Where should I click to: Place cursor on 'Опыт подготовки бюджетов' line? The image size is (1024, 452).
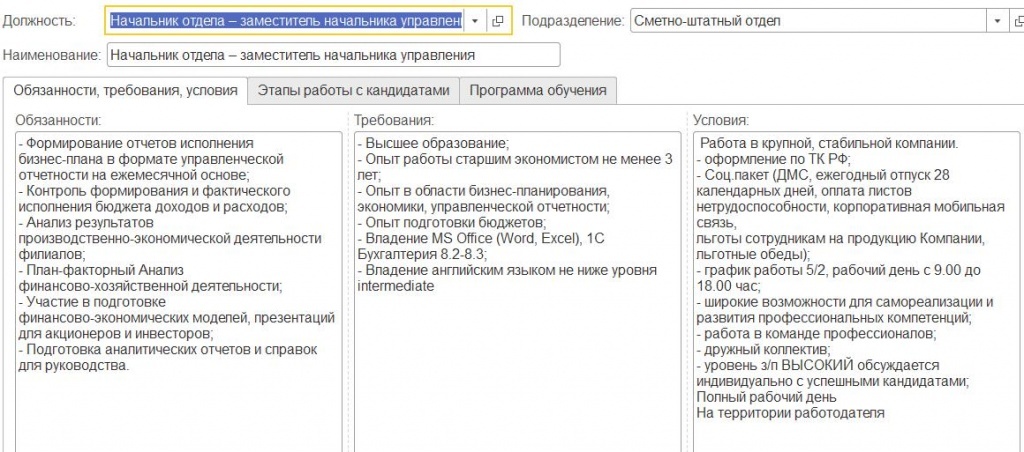coord(450,223)
